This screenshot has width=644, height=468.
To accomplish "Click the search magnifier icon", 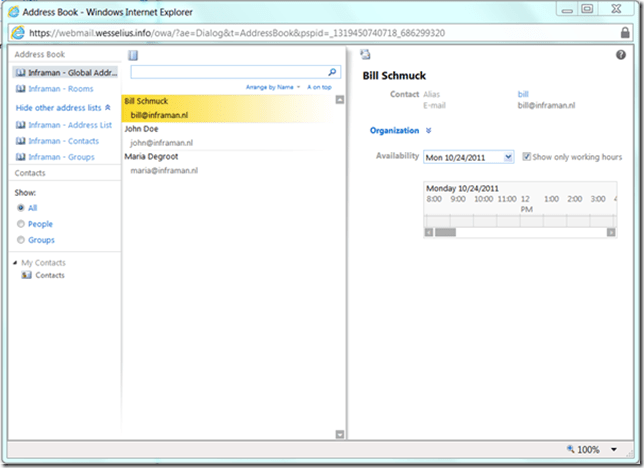I will [x=333, y=72].
